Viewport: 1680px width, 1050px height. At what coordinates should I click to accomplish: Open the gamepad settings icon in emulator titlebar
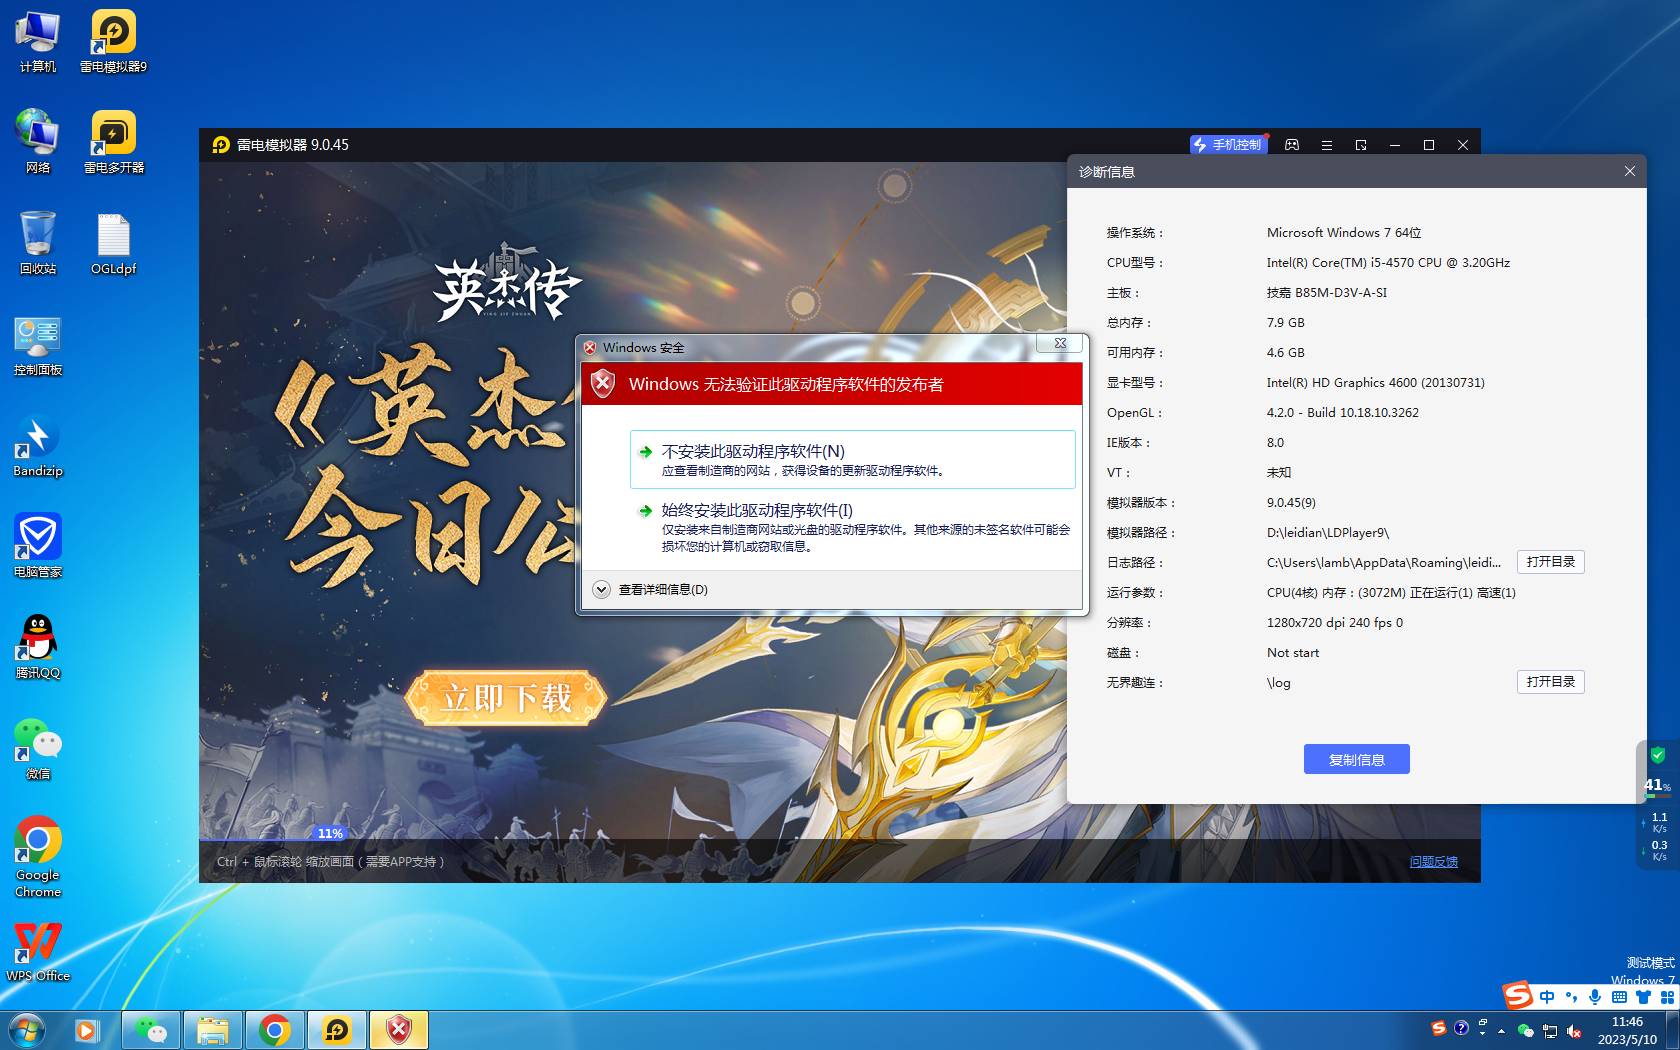click(1292, 145)
